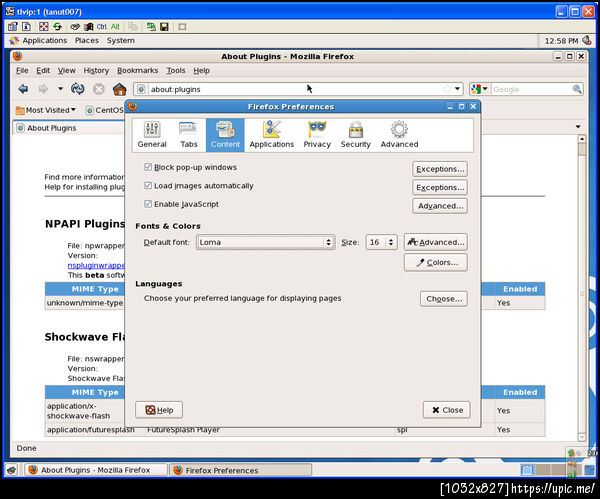Click the page vertical scrollbar thumb

click(582, 149)
